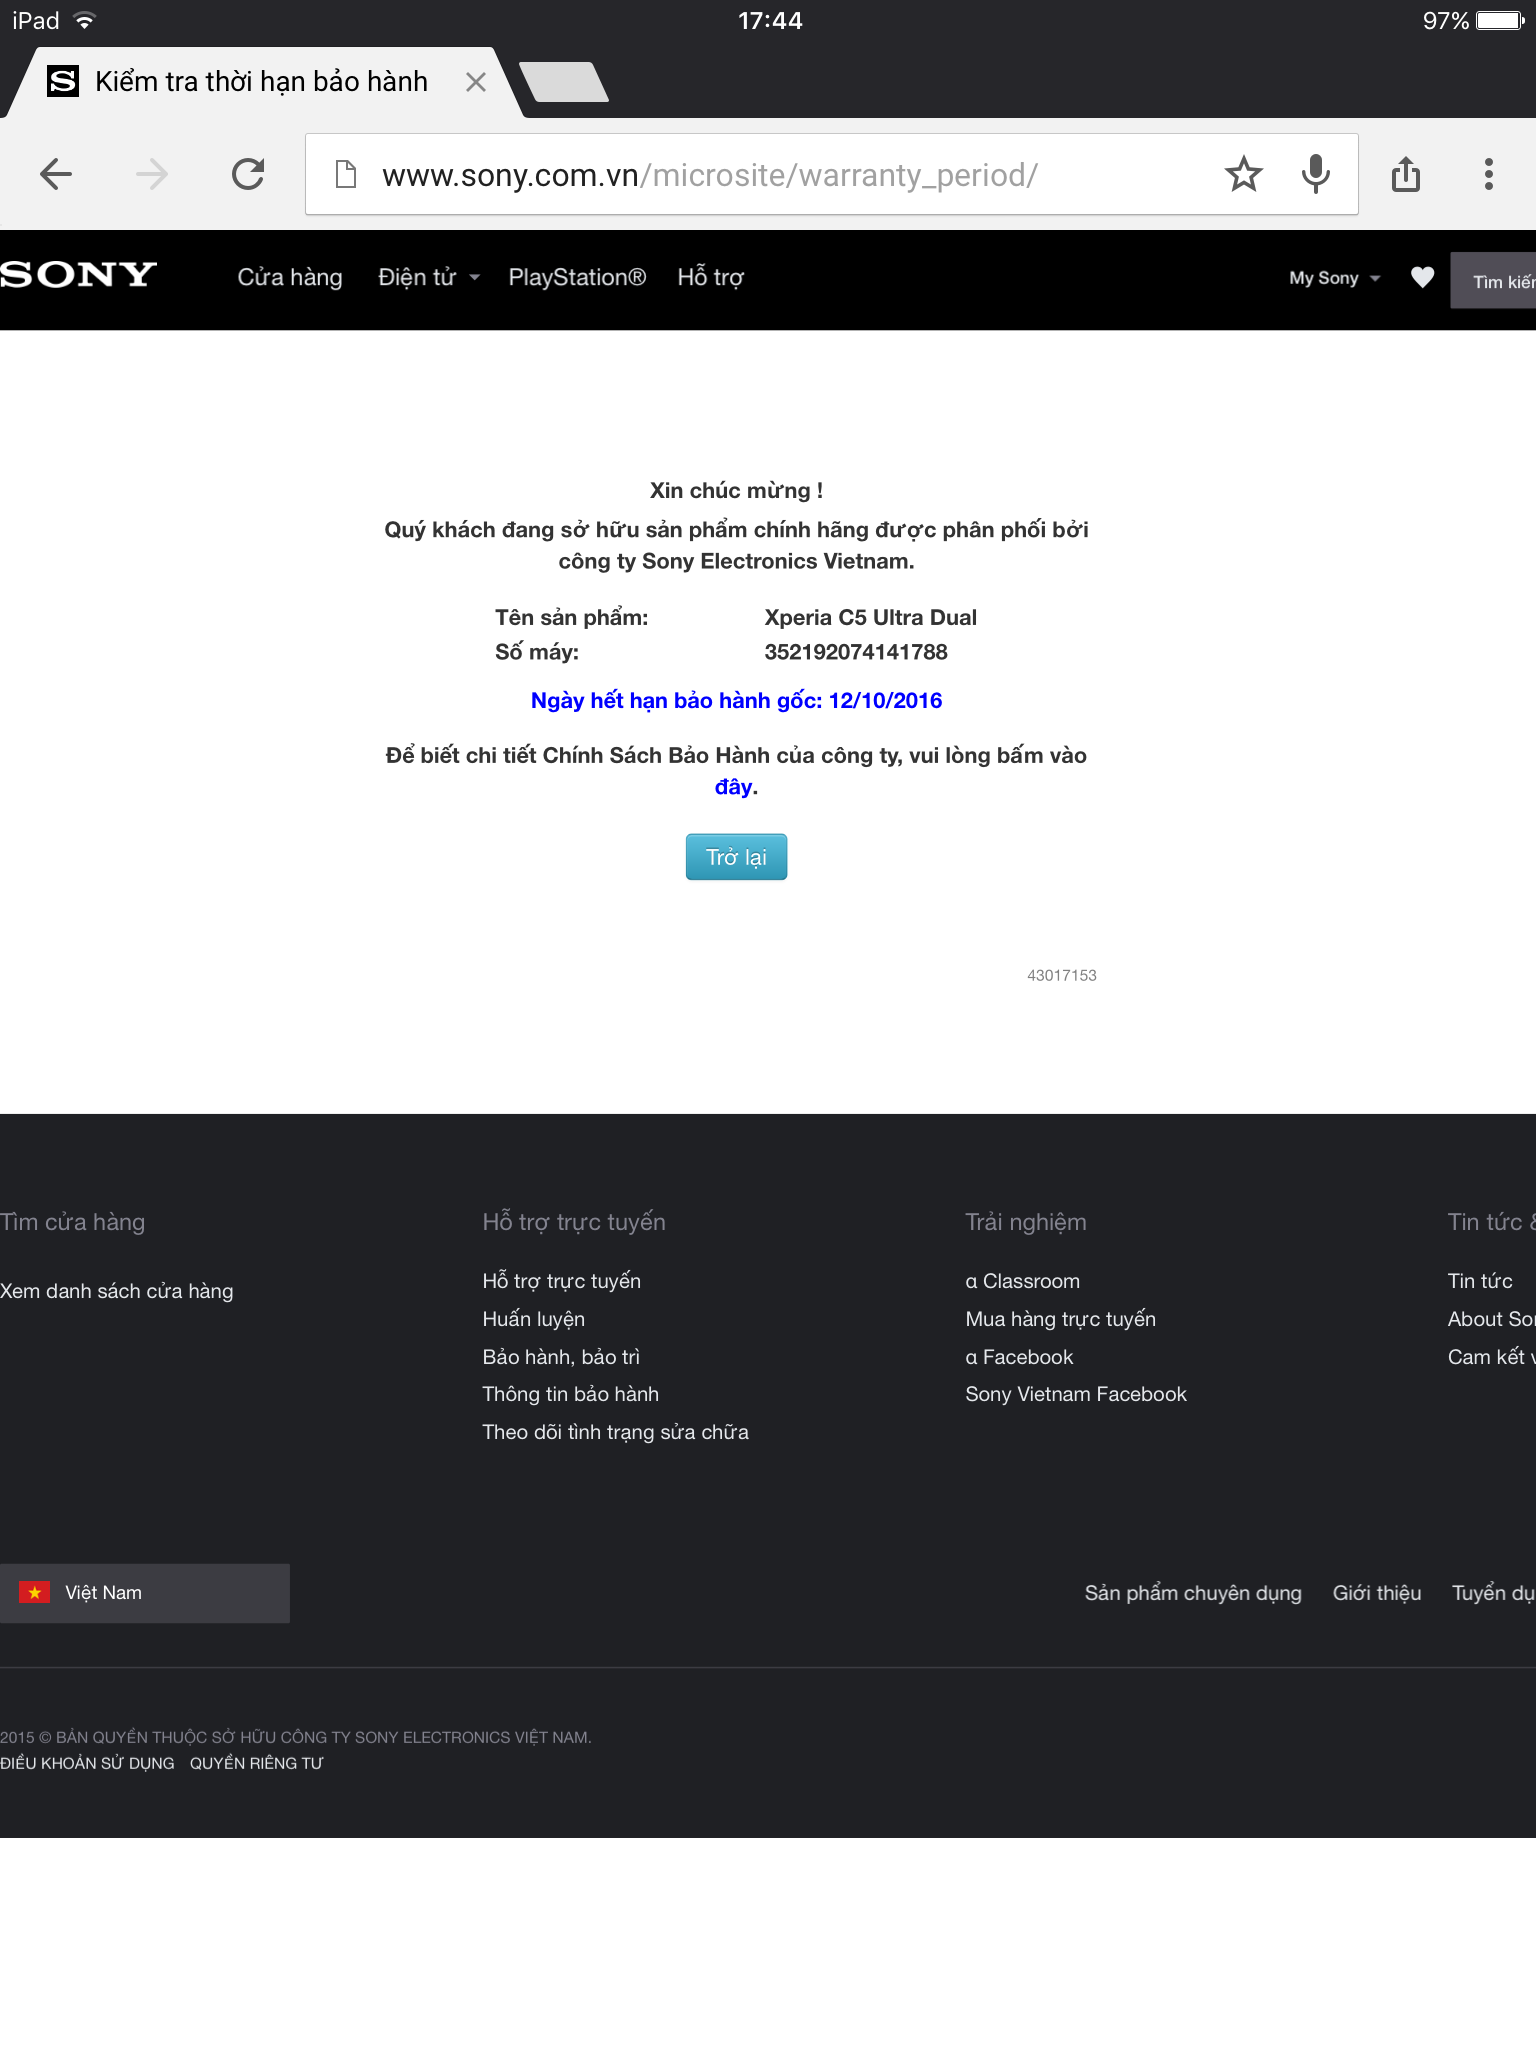
Task: Select the Ngày hết hạn bảo hành gốc text
Action: click(x=736, y=700)
